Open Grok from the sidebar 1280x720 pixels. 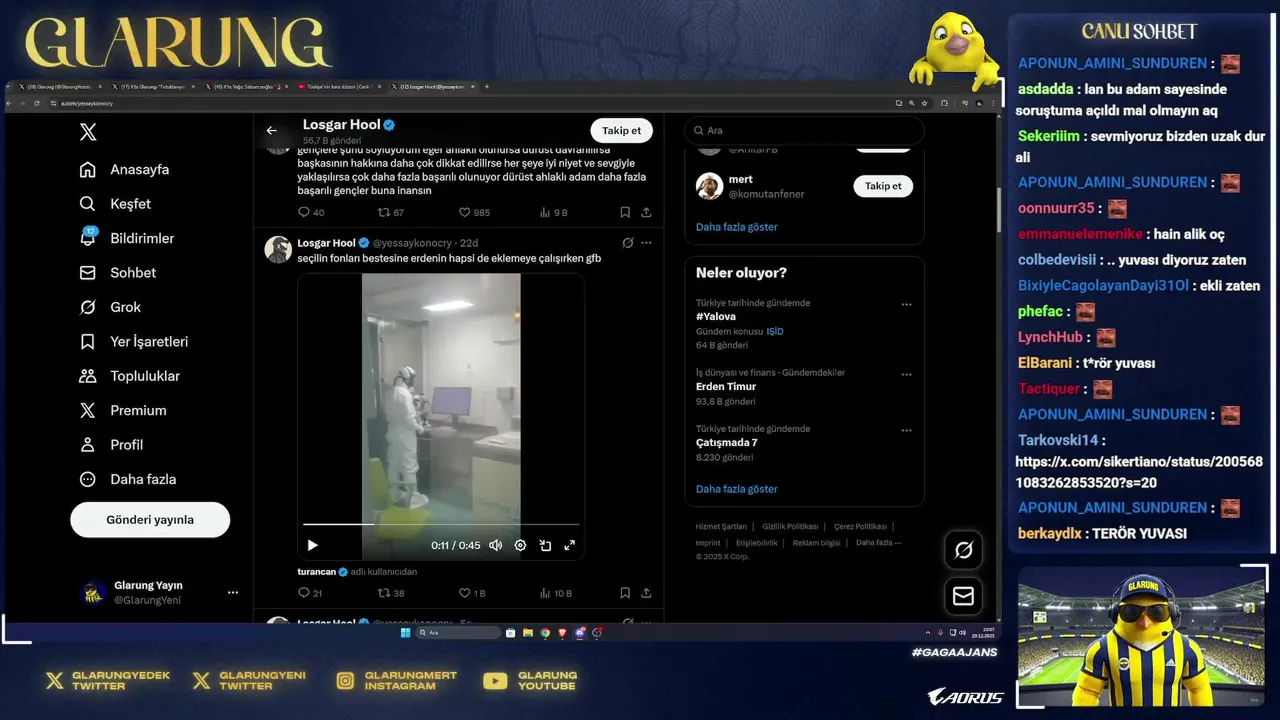[x=109, y=307]
